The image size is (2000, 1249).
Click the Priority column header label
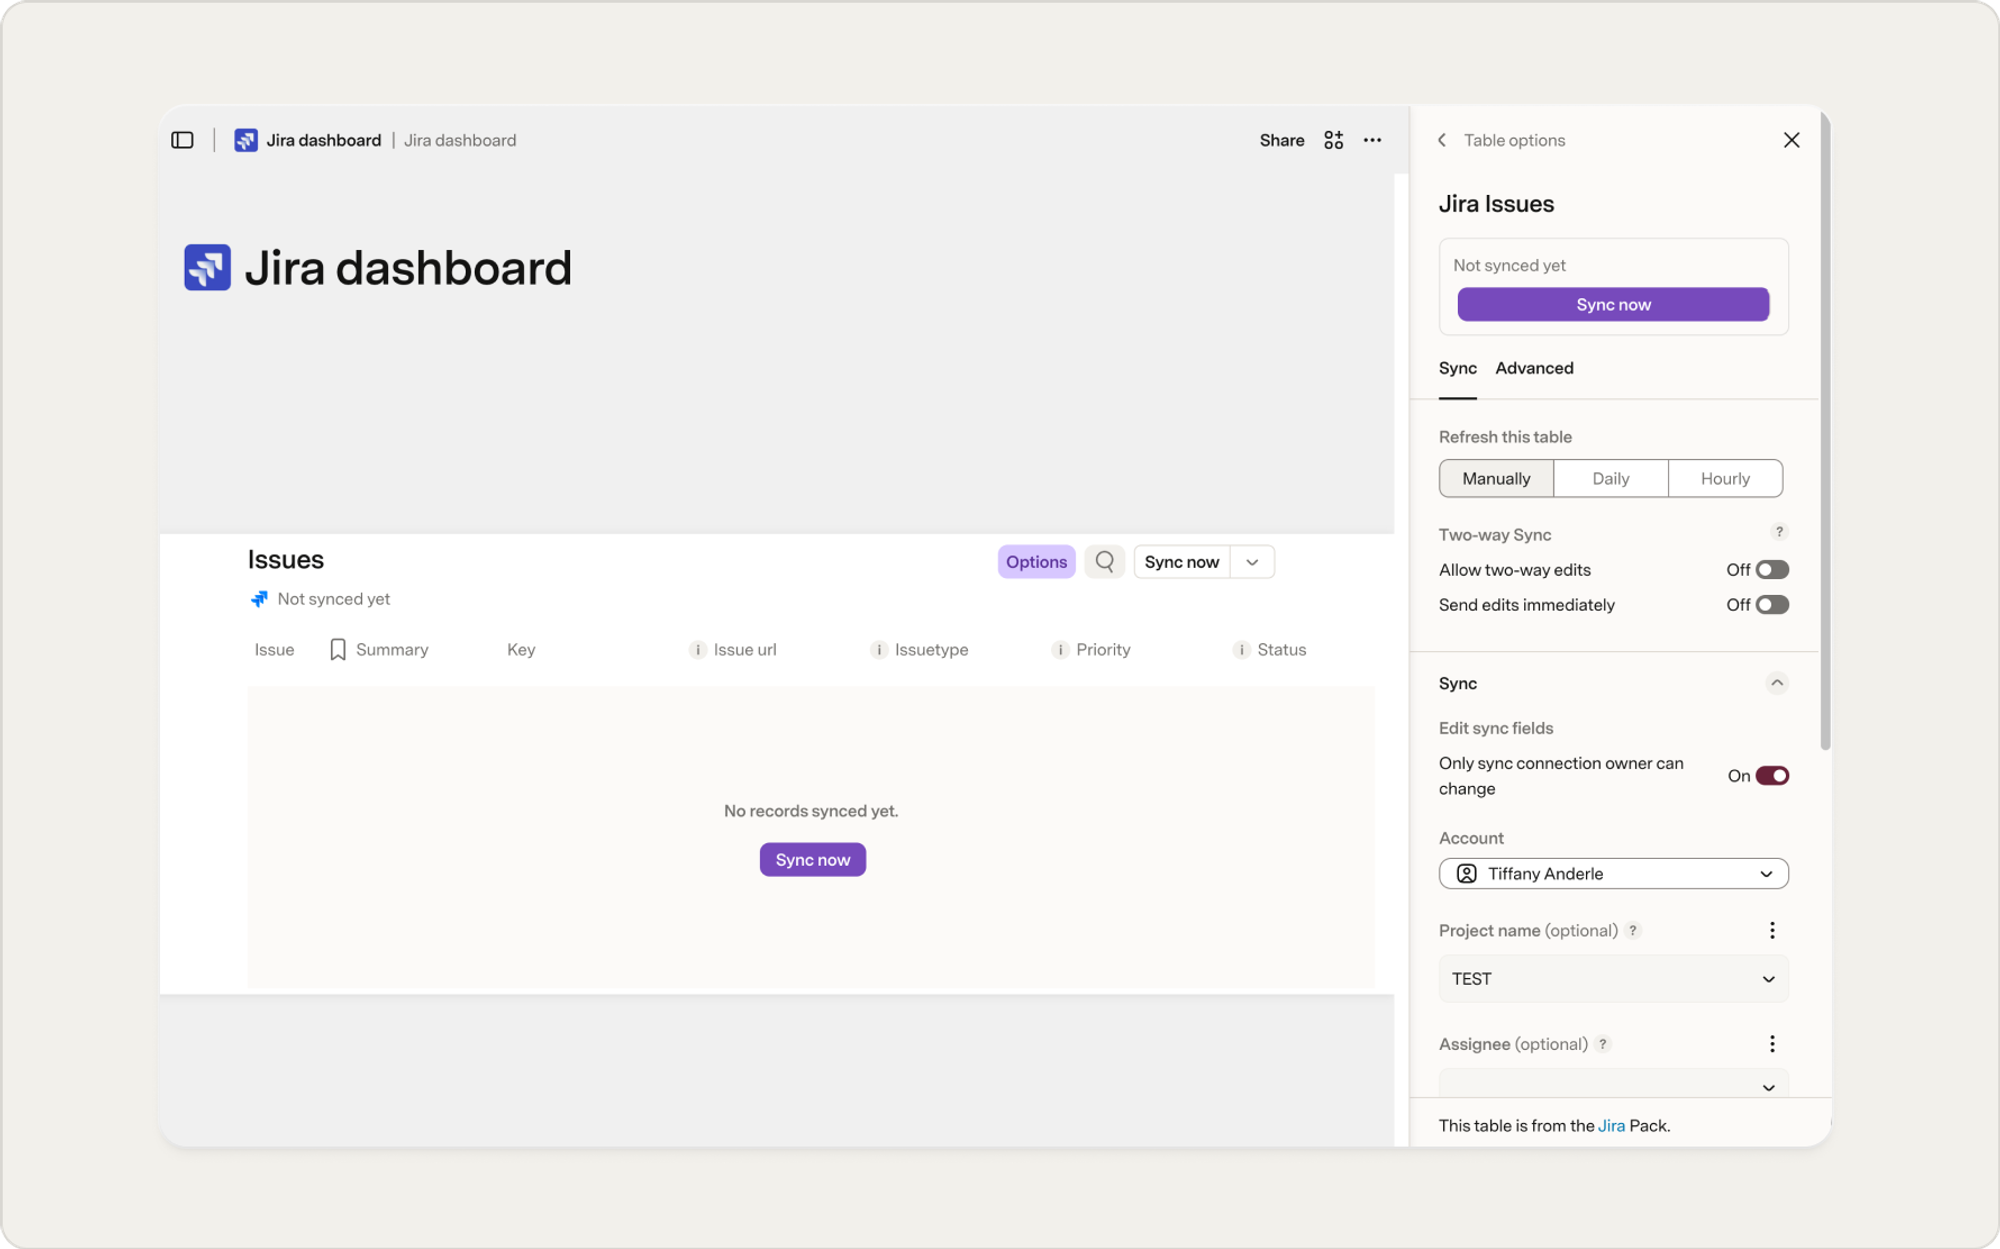(x=1103, y=650)
